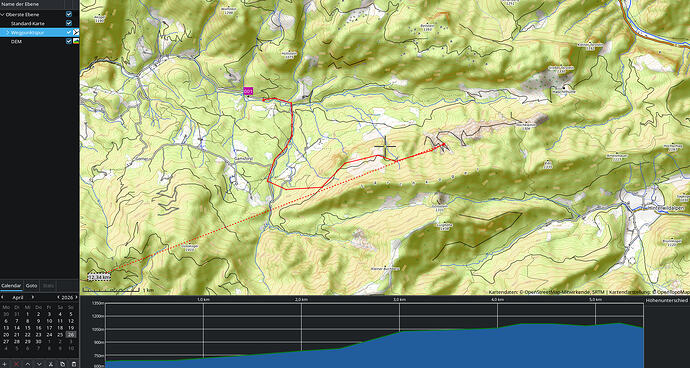Switch to the Goto tab
The width and height of the screenshot is (690, 368).
(31, 286)
